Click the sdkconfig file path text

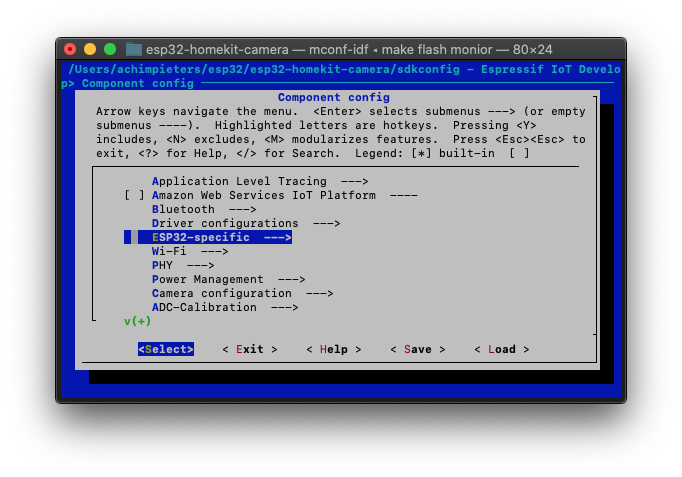pos(264,69)
